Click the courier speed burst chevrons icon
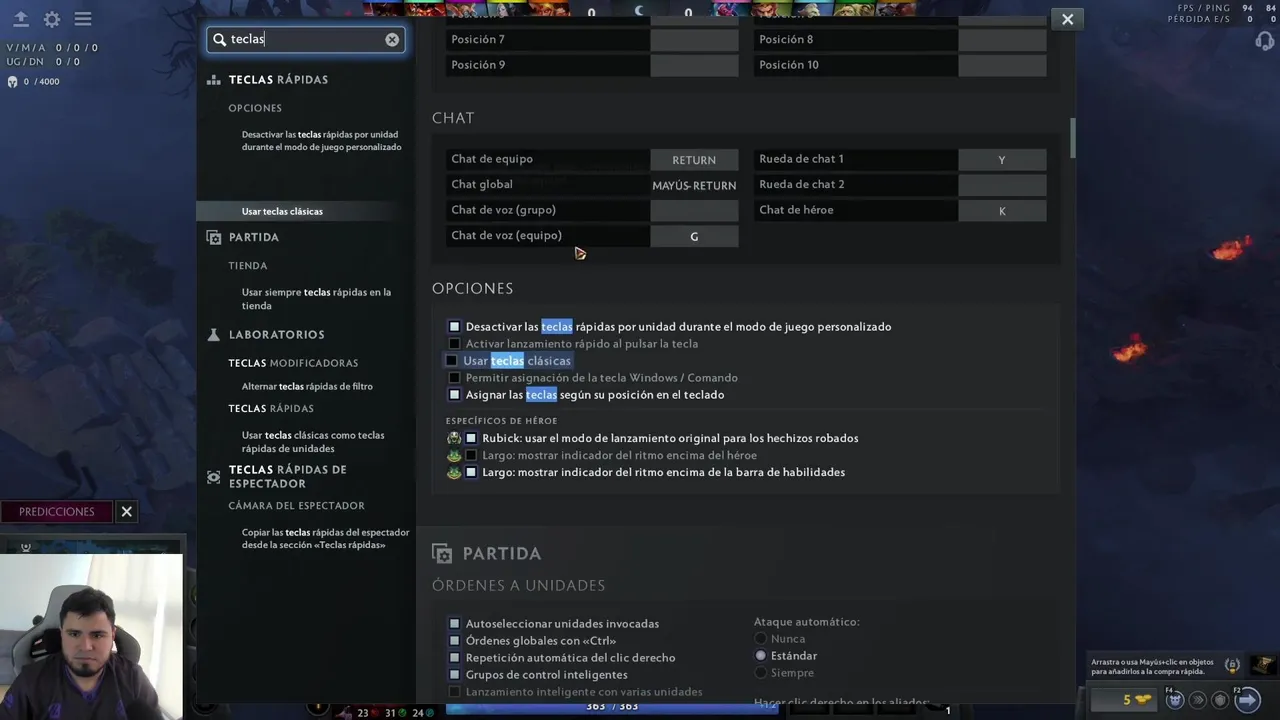 pyautogui.click(x=1197, y=700)
